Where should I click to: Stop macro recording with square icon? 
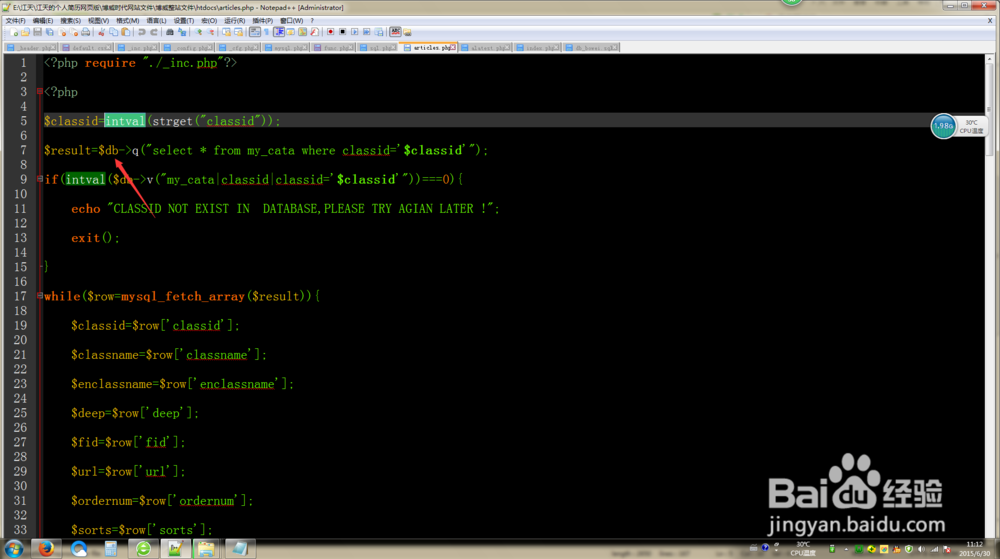coord(342,32)
